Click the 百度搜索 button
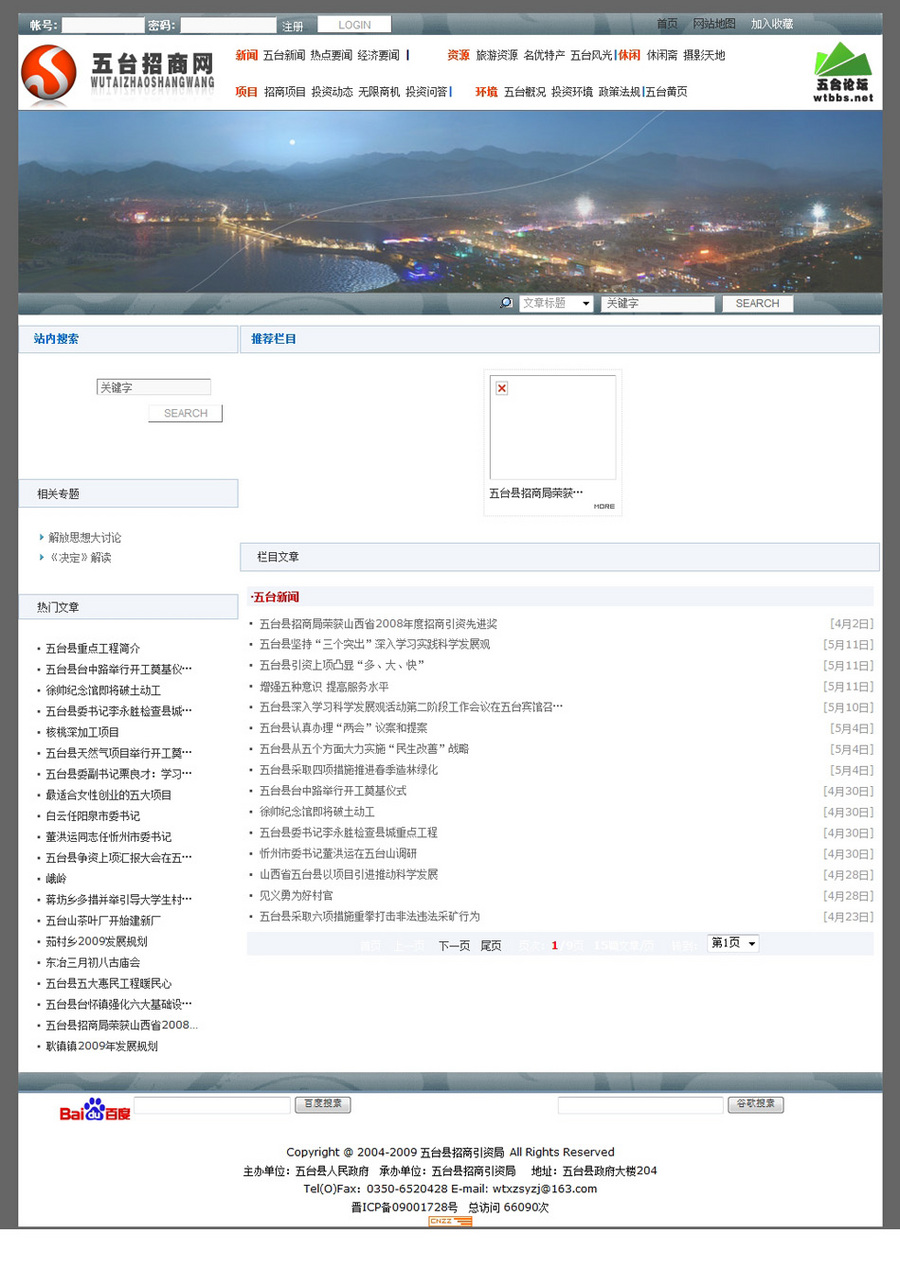The width and height of the screenshot is (900, 1270). click(323, 1105)
